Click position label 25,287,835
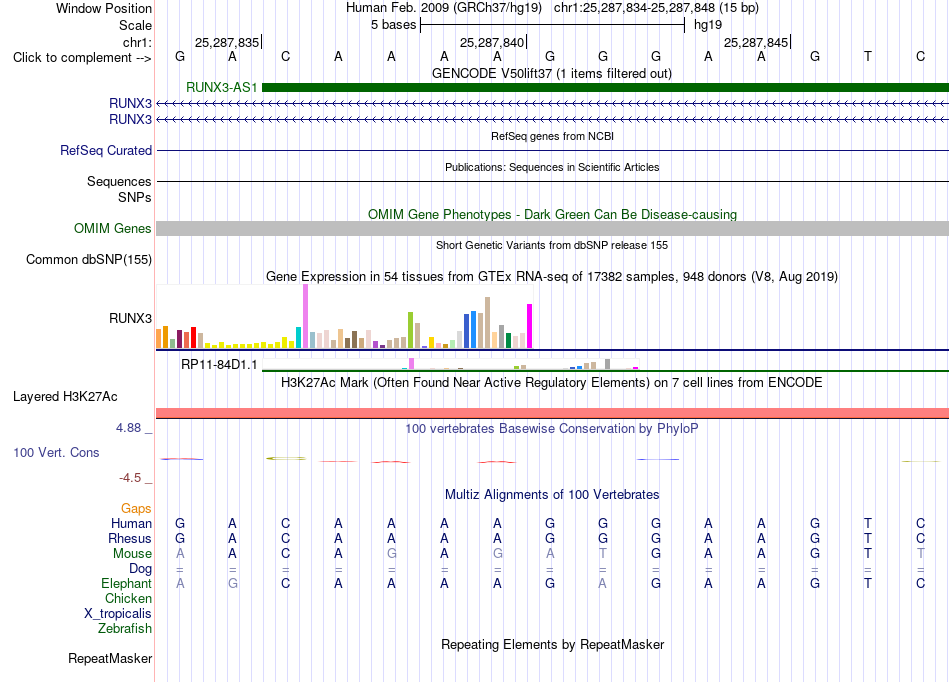The height and width of the screenshot is (682, 950). (227, 42)
